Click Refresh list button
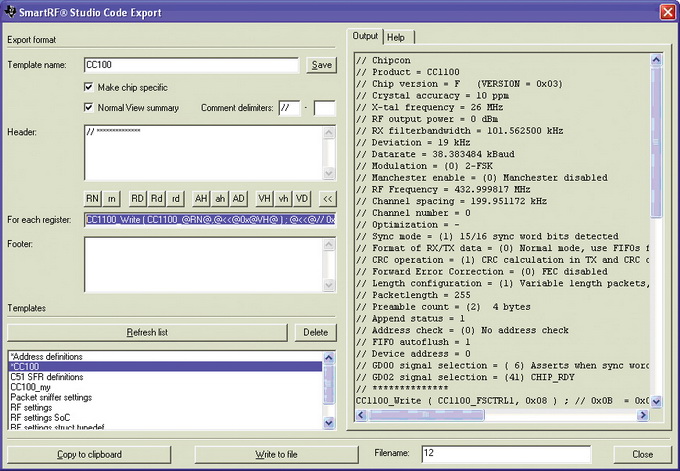This screenshot has width=680, height=471. (147, 332)
